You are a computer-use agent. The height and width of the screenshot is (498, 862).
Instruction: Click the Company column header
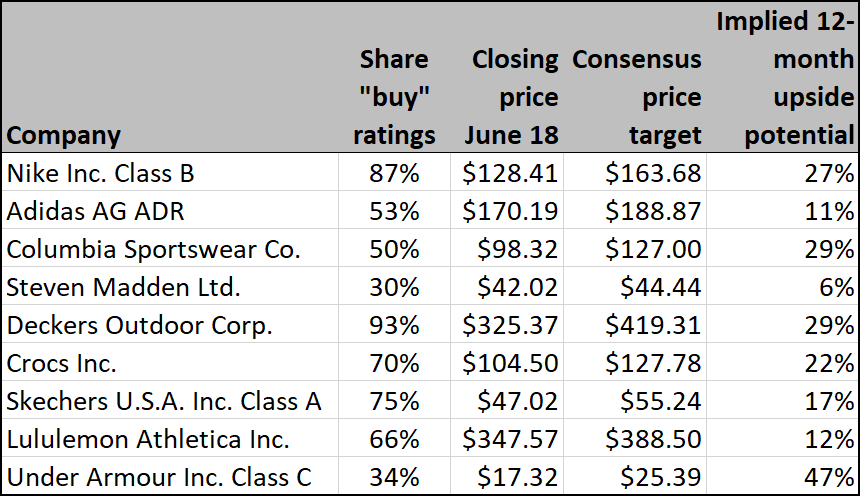64,135
